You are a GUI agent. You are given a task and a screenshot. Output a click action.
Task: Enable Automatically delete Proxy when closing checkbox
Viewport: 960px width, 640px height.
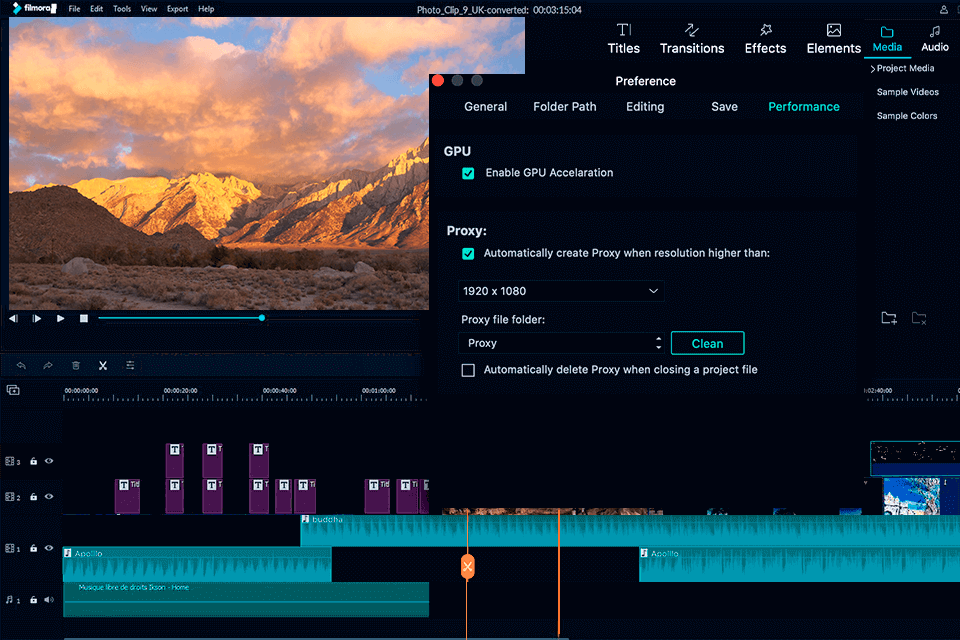(468, 370)
